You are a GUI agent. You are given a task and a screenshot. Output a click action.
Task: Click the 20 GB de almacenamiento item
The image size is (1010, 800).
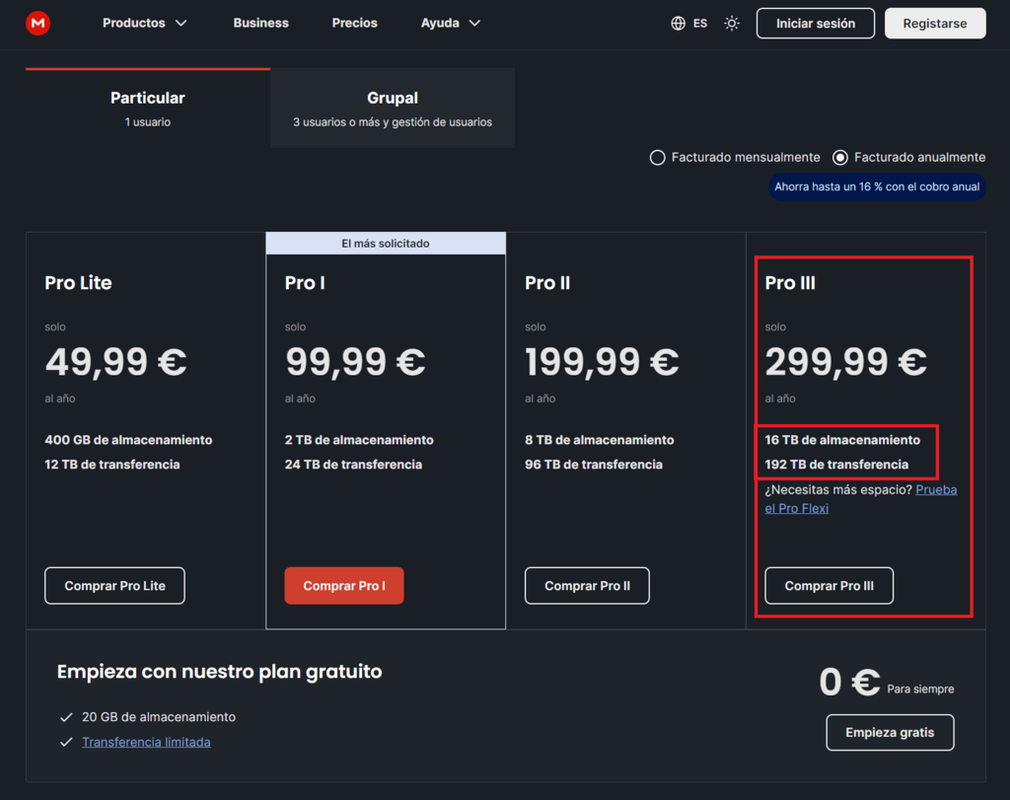pyautogui.click(x=158, y=717)
